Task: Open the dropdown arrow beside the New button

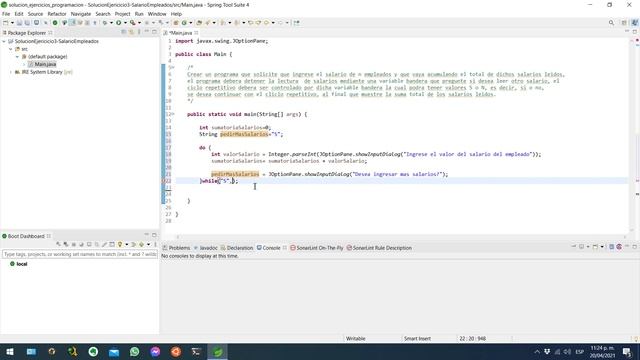Action: (12, 23)
